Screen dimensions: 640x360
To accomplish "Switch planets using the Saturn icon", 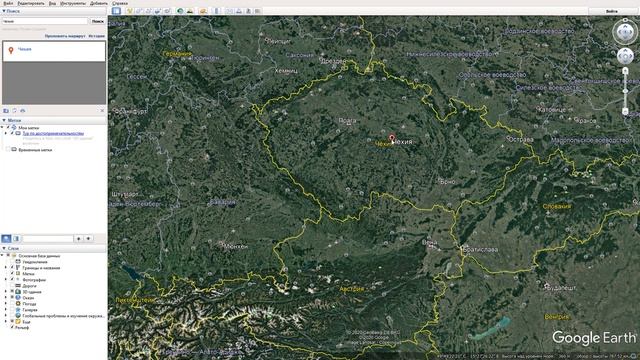I will coord(203,11).
